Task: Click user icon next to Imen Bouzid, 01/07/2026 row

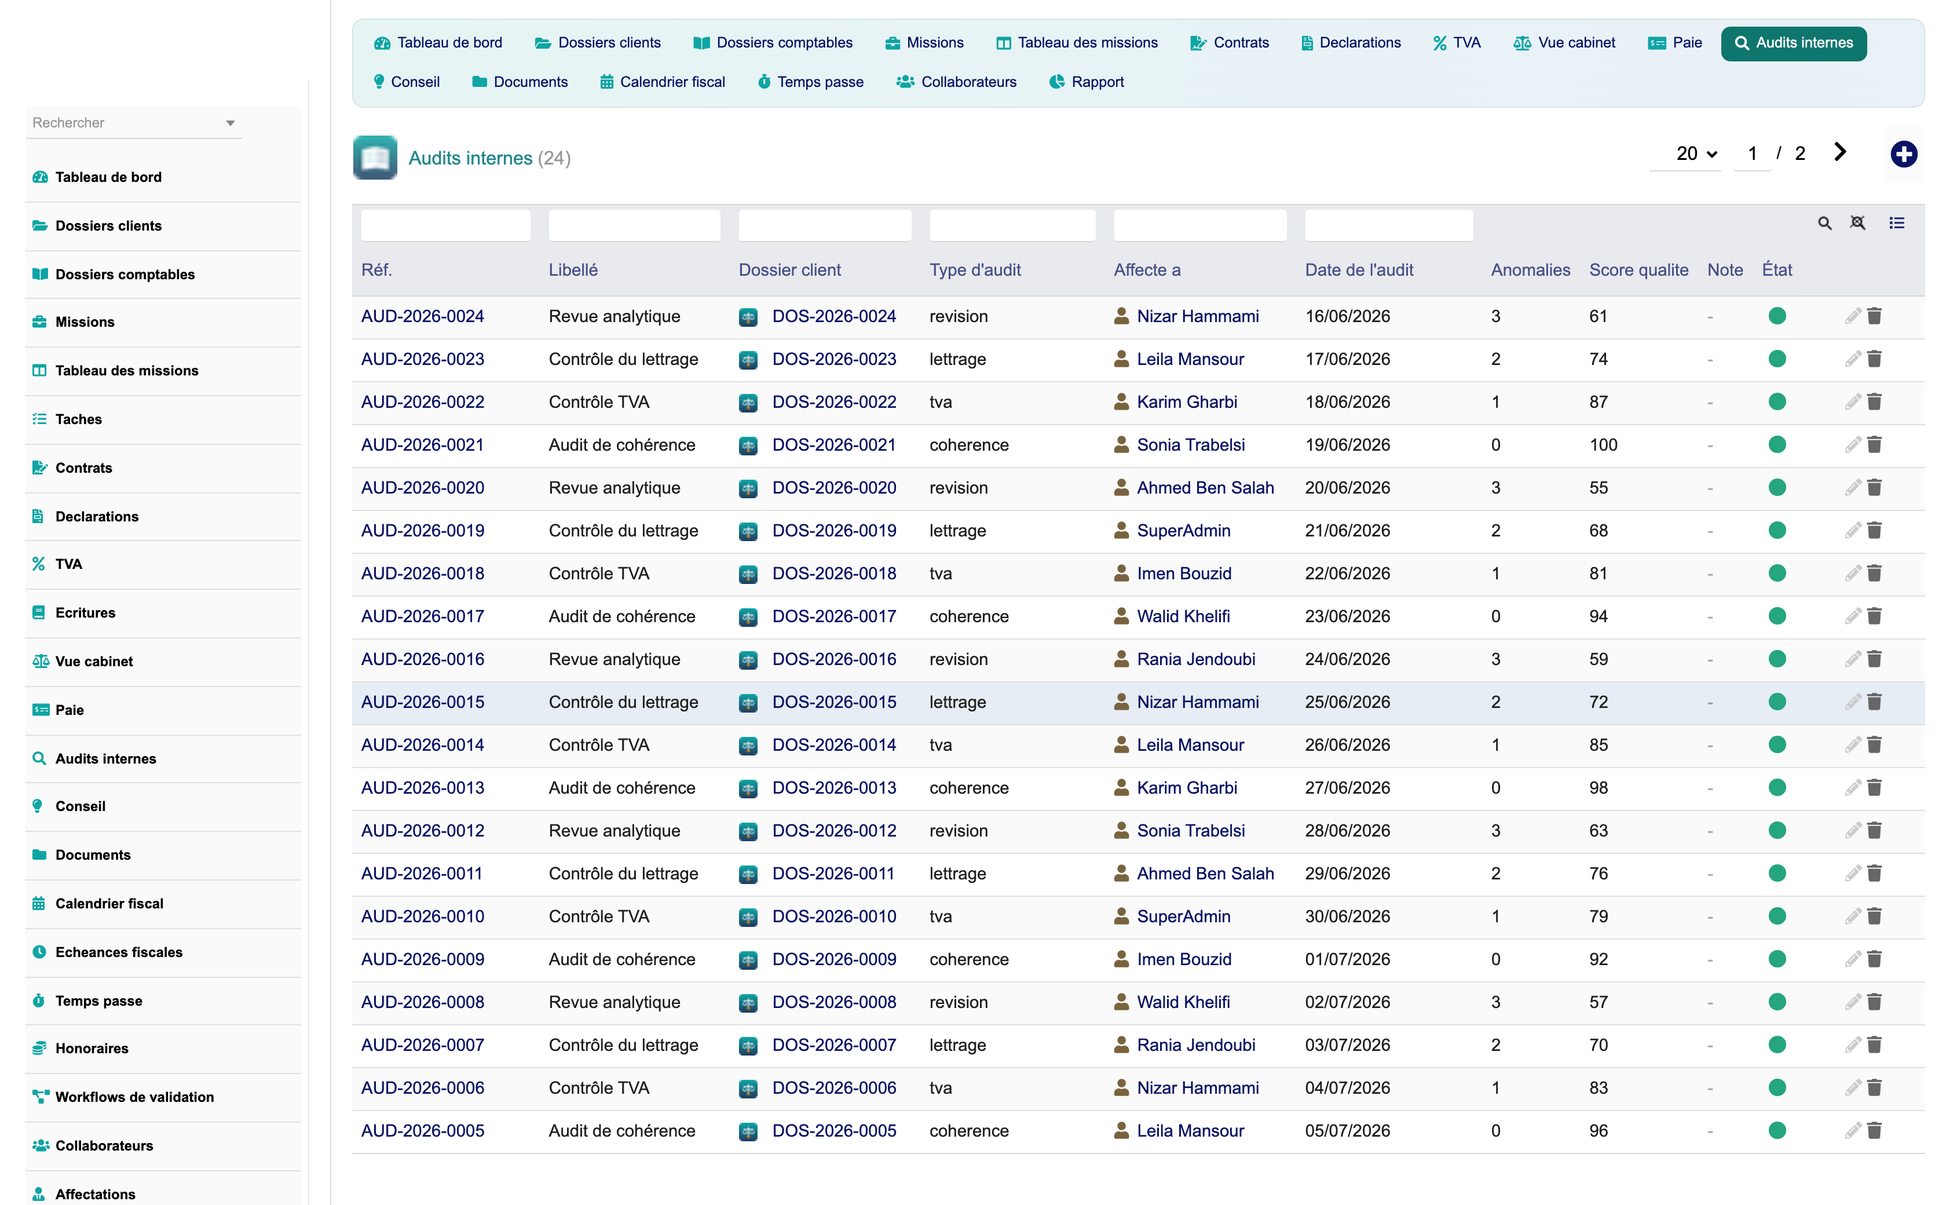Action: [x=1121, y=959]
